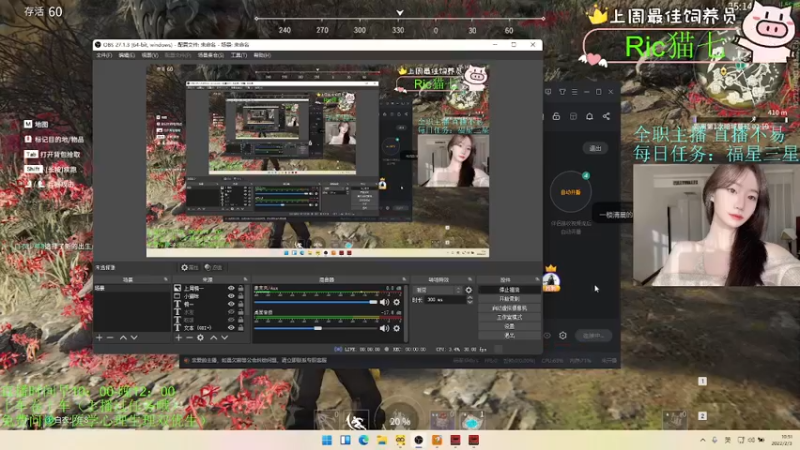The height and width of the screenshot is (450, 800).
Task: Click the 退出 button in the streaming assistant
Action: pyautogui.click(x=595, y=148)
